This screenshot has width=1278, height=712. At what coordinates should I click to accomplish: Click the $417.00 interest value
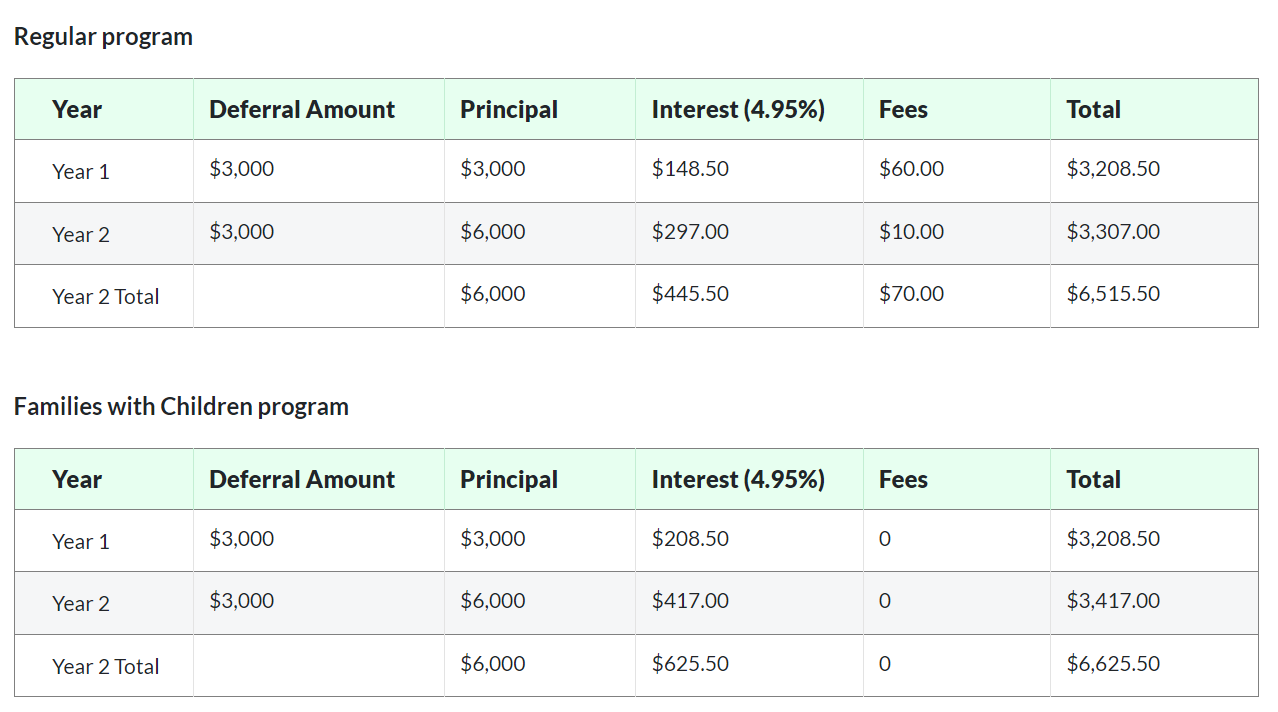690,601
